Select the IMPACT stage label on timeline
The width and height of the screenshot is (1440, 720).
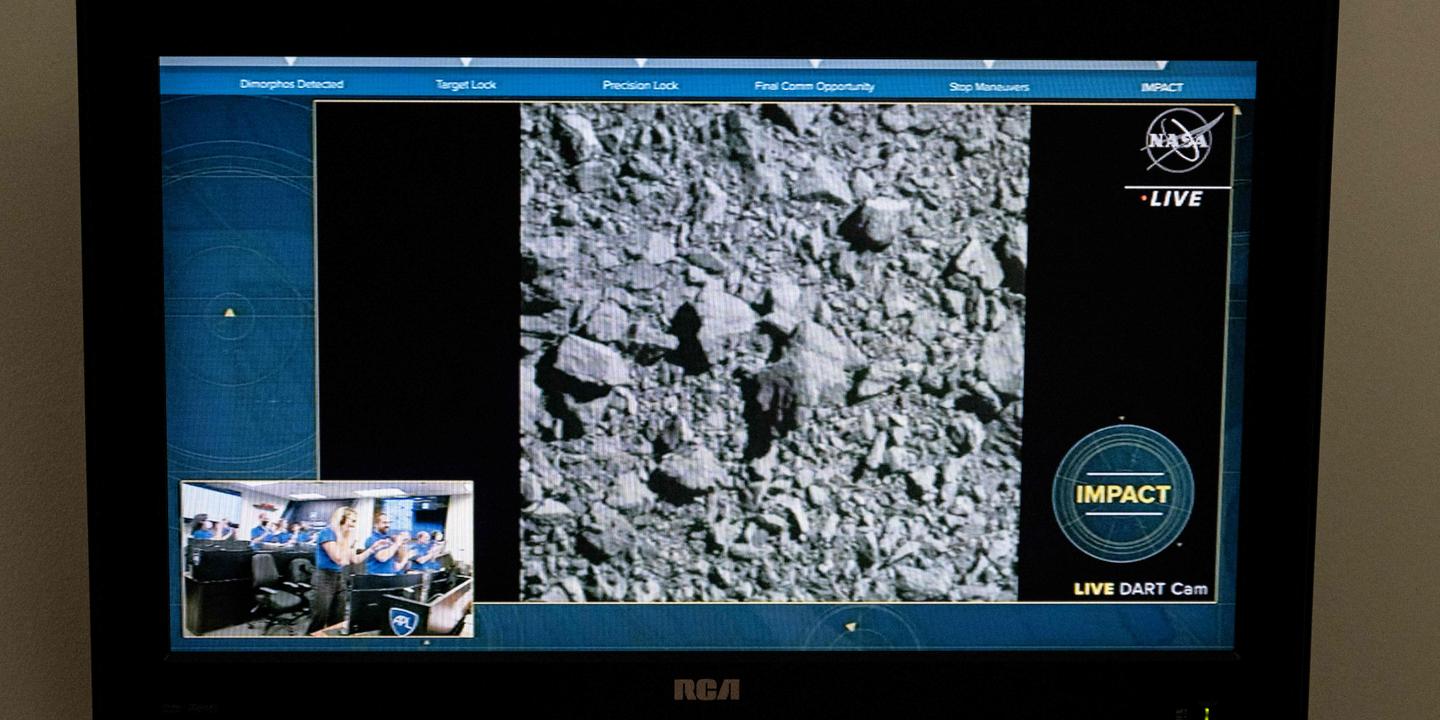1163,87
